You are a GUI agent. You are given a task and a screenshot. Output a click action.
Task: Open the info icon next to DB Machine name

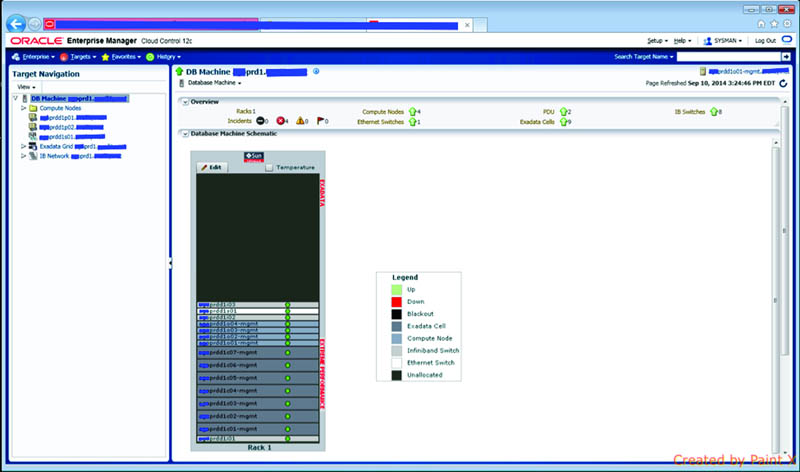pyautogui.click(x=316, y=71)
